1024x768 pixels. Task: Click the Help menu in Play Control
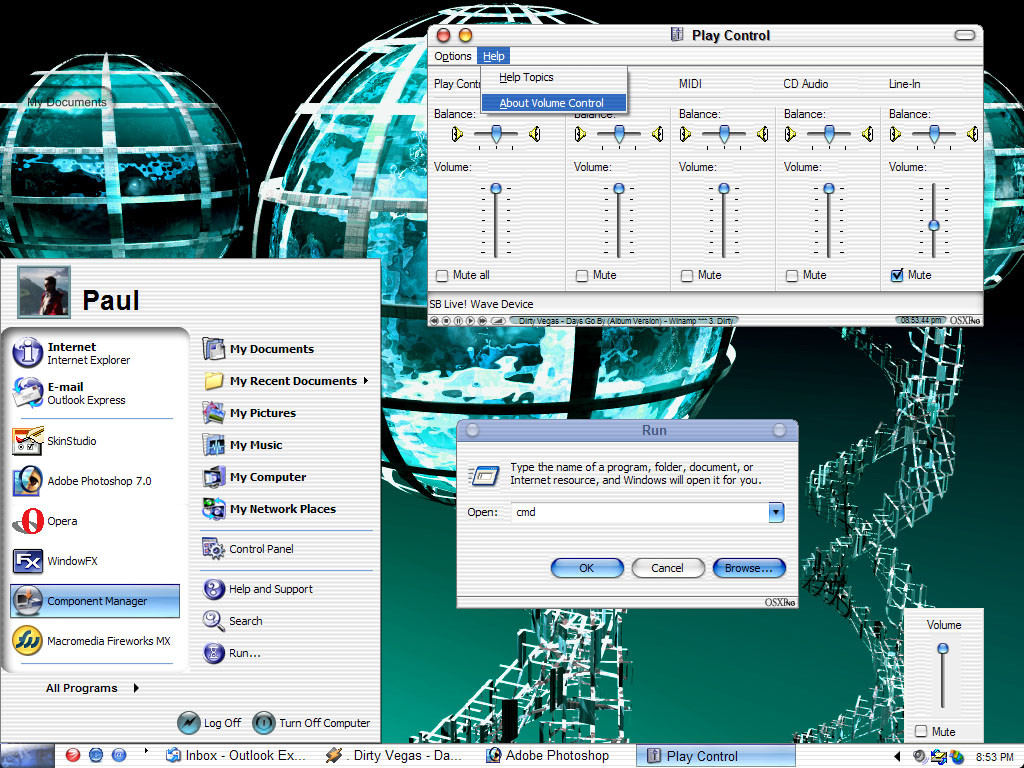click(493, 56)
